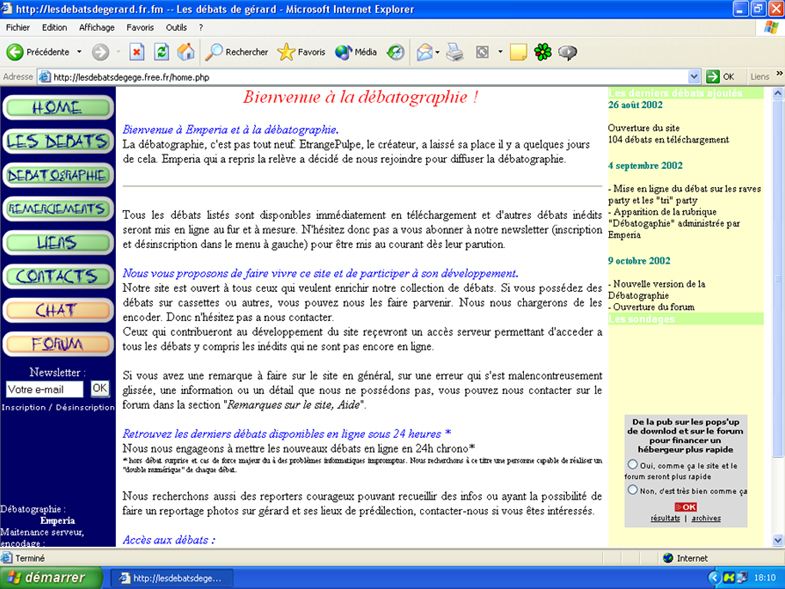Open the Home page house icon
The width and height of the screenshot is (785, 589).
(186, 52)
